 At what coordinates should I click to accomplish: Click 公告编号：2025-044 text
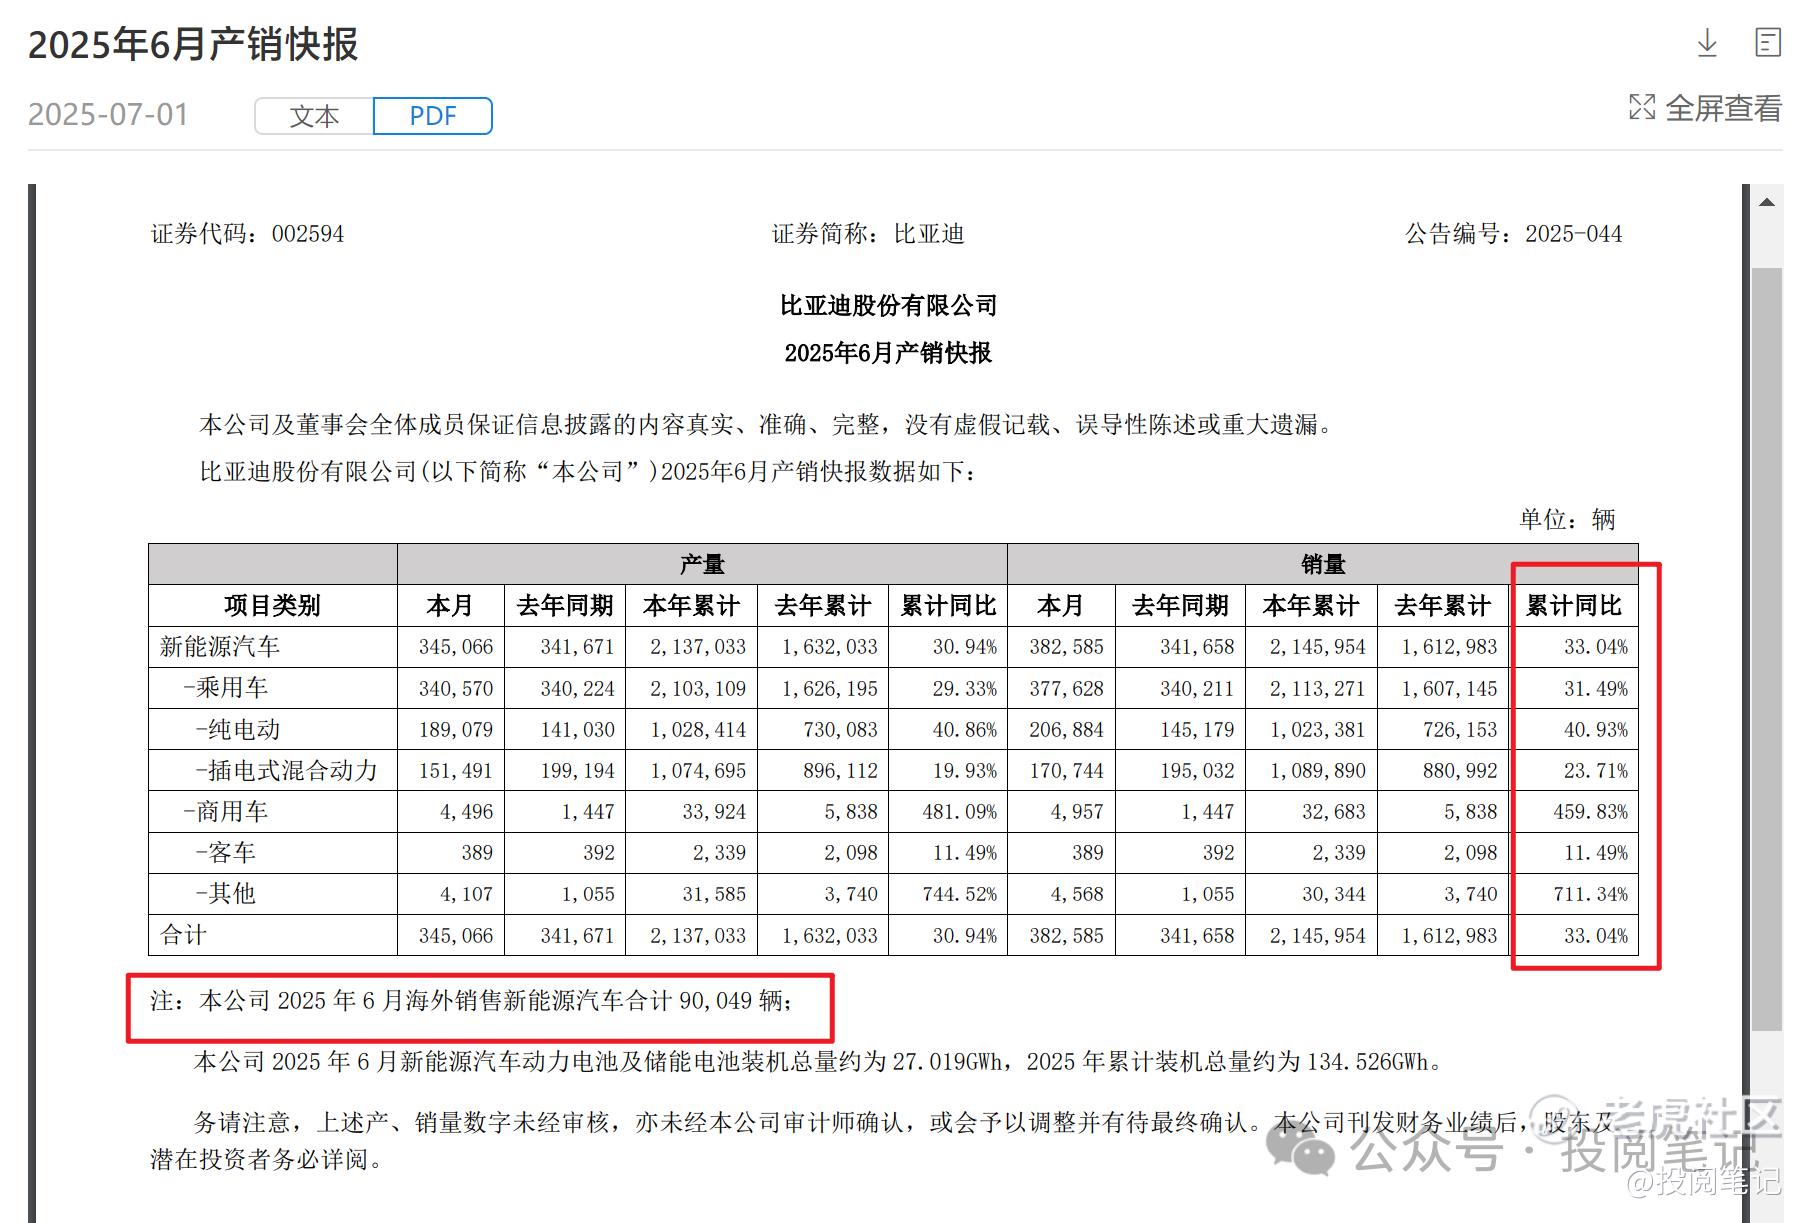tap(1513, 234)
